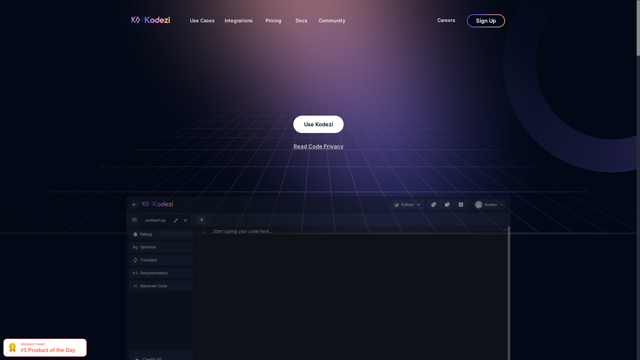Open the Use Cases menu
This screenshot has width=640, height=360.
coord(202,20)
